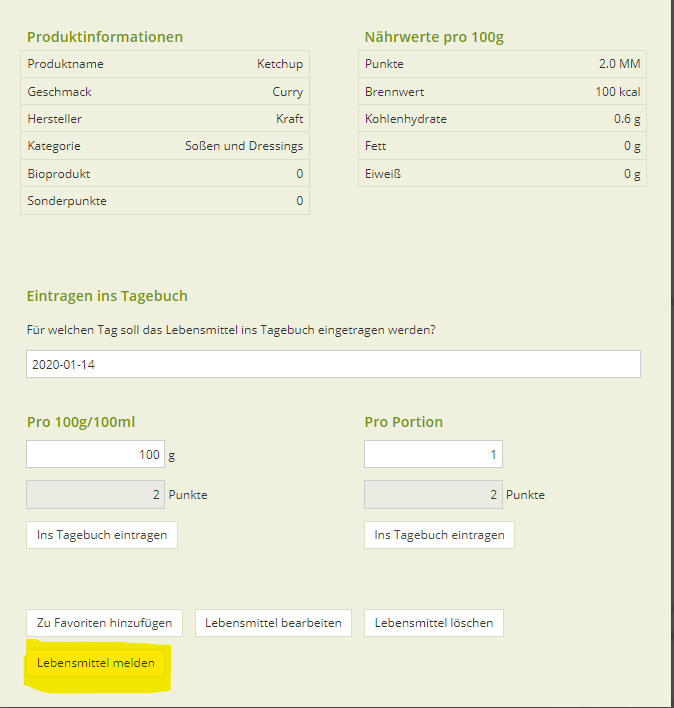Focus the date field showing 2020-01-14
The image size is (674, 708).
click(333, 364)
